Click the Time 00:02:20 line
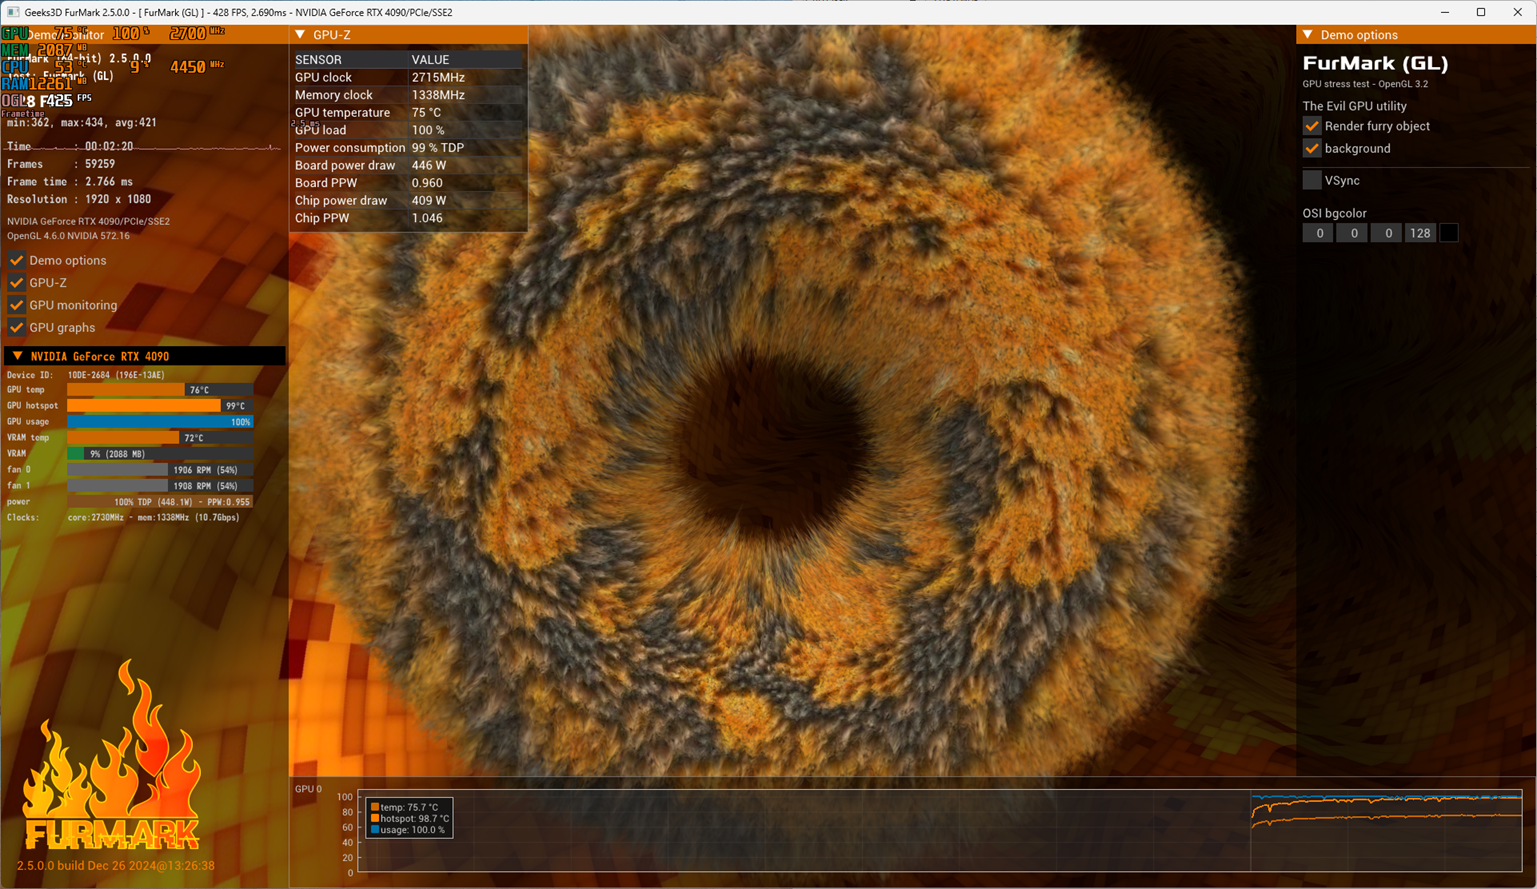Screen dimensions: 1537x889 pos(70,146)
